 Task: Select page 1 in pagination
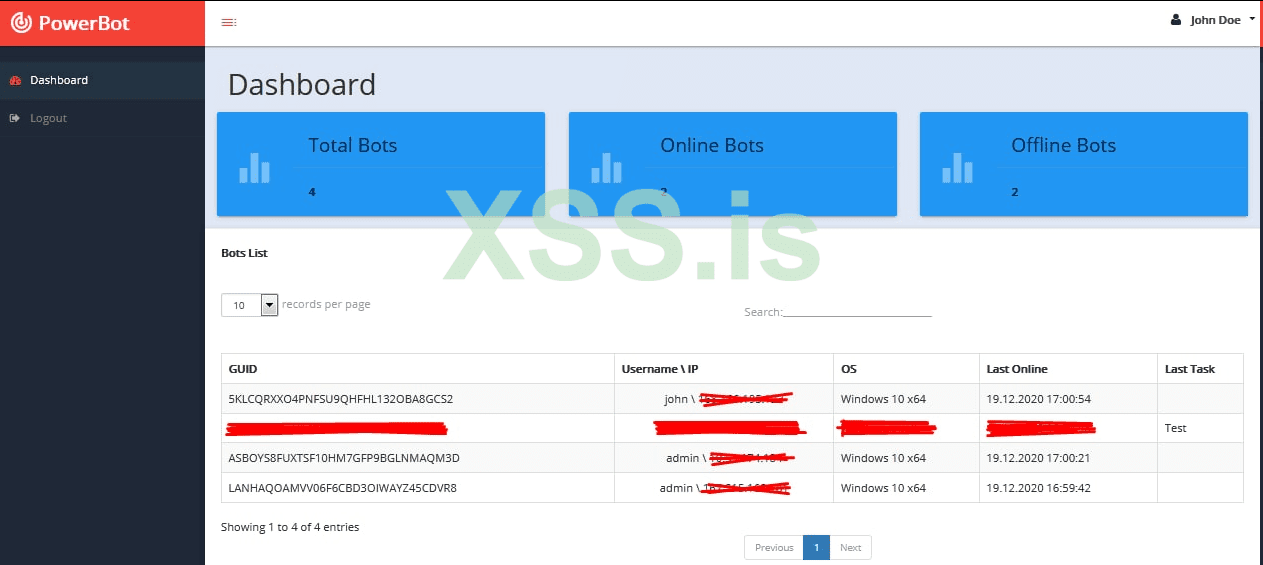(x=816, y=548)
